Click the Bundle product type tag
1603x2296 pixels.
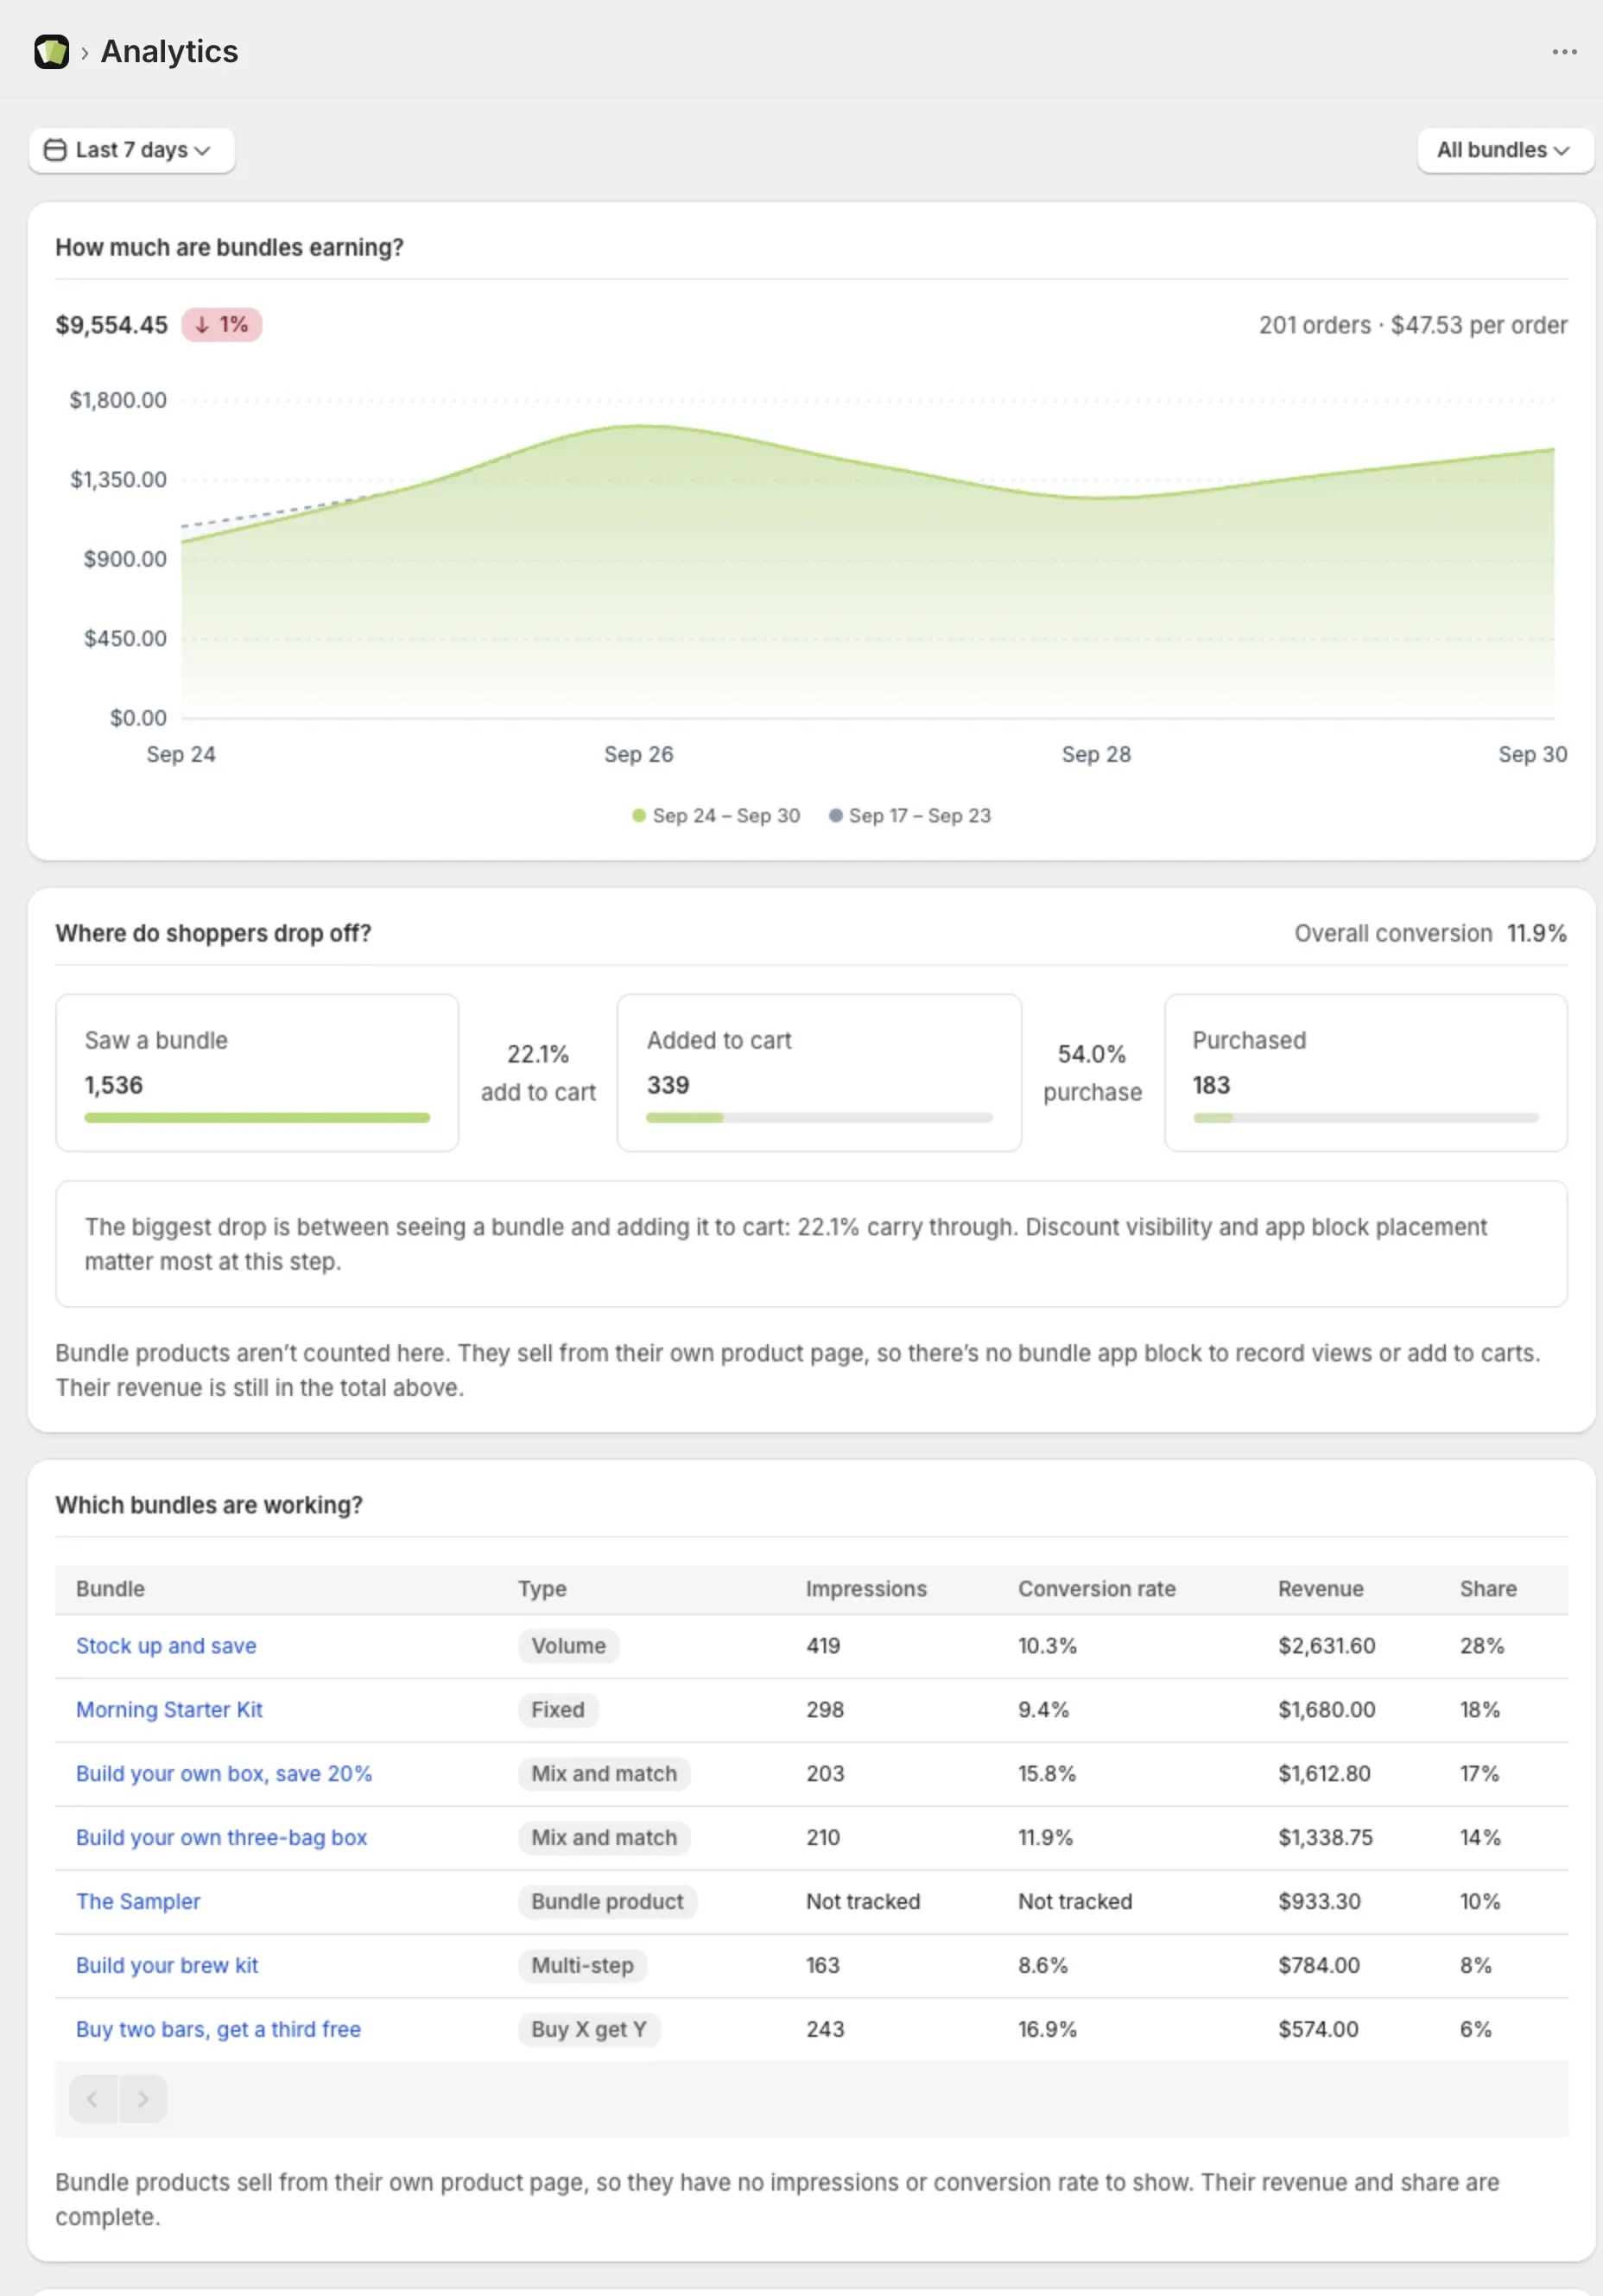tap(607, 1901)
